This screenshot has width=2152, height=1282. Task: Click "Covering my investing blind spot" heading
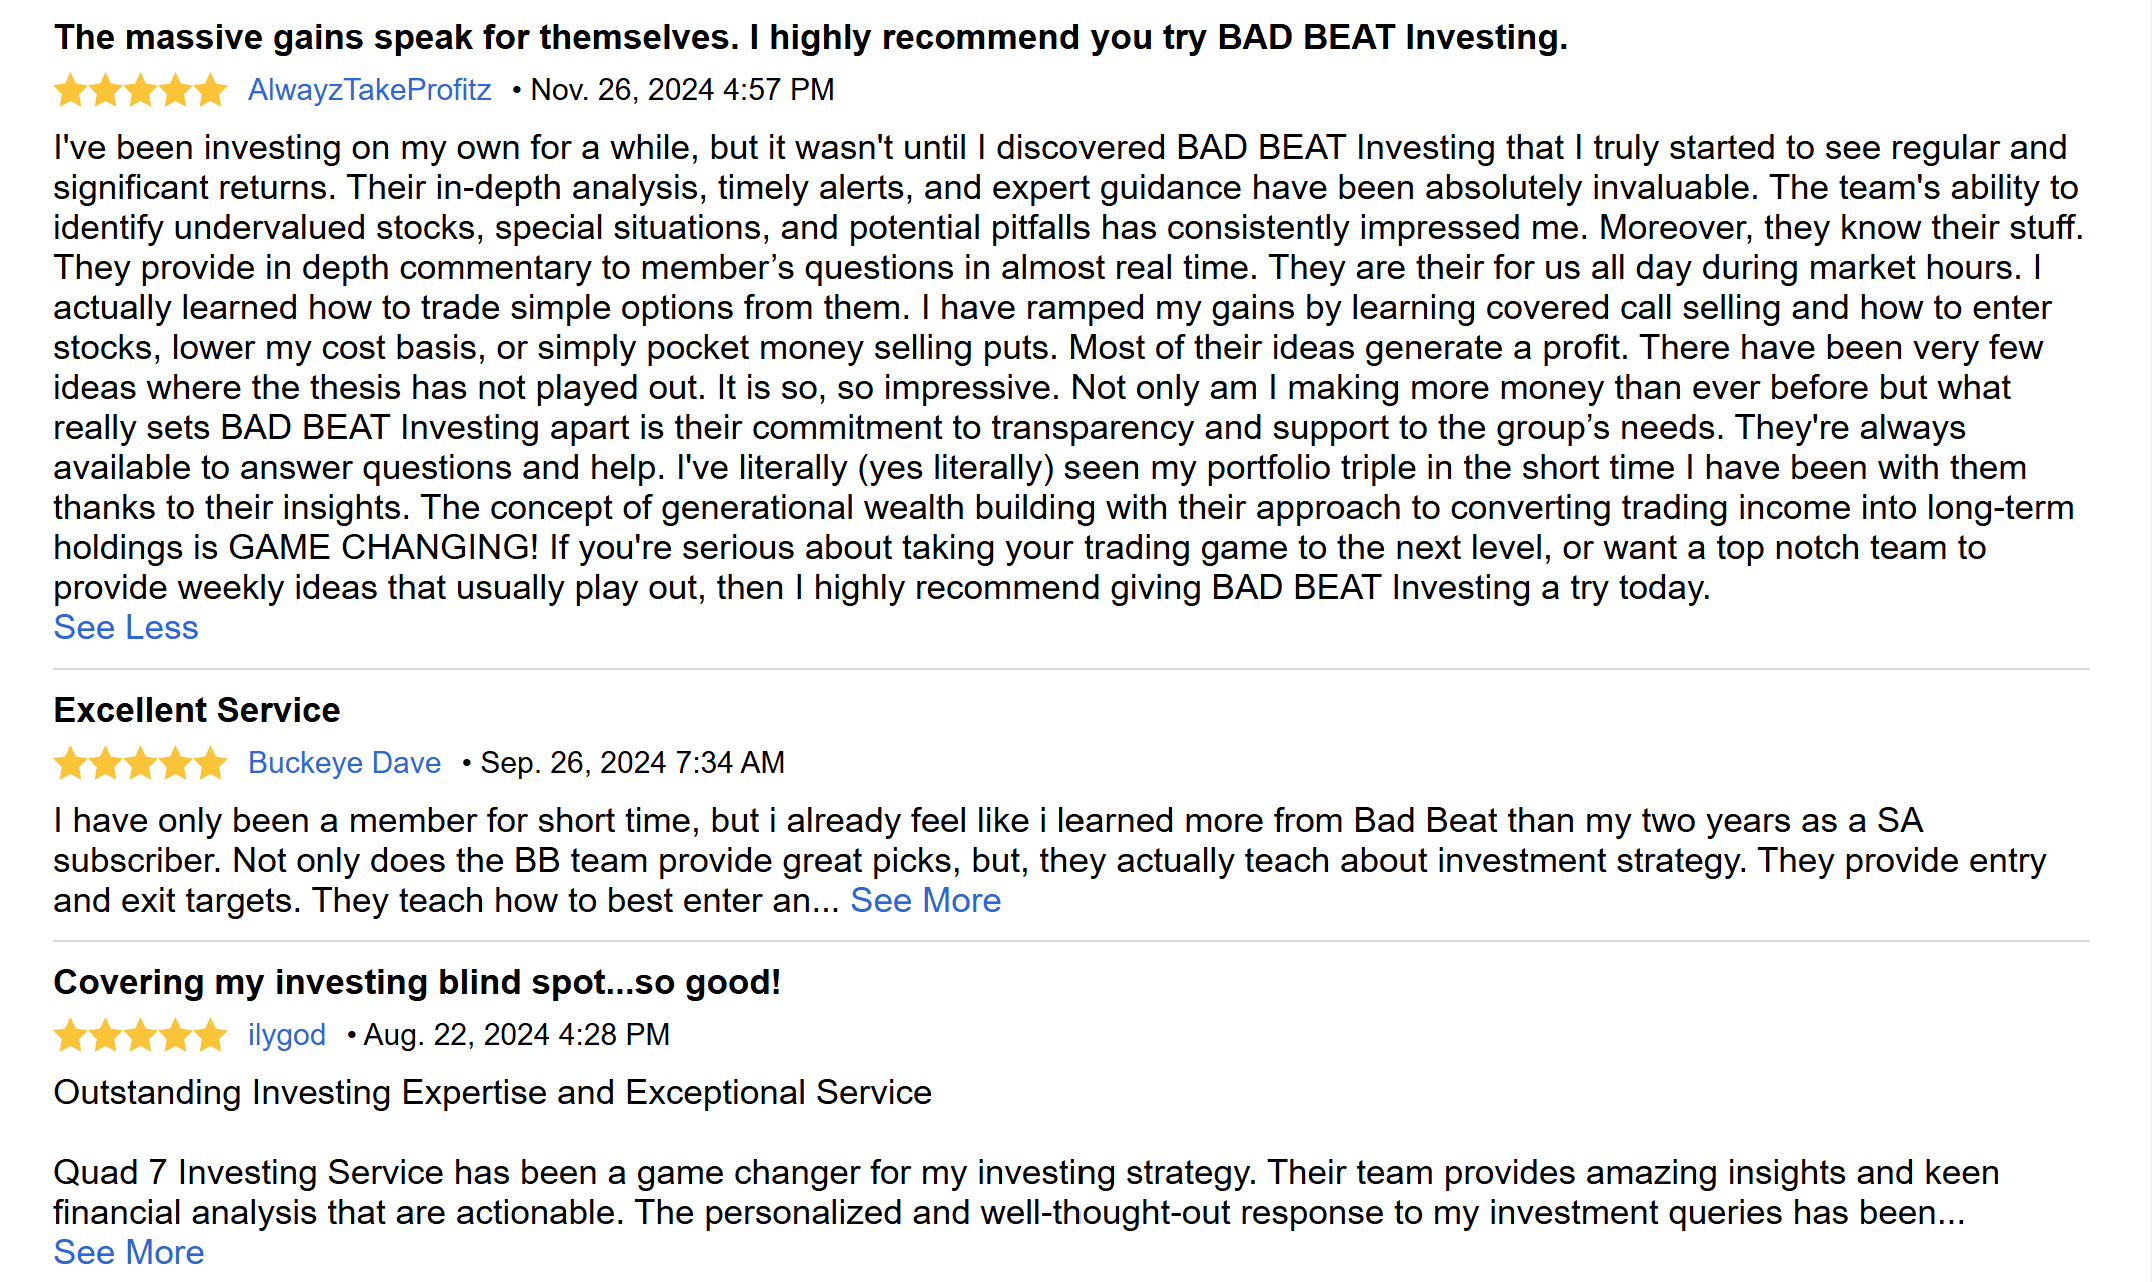417,983
